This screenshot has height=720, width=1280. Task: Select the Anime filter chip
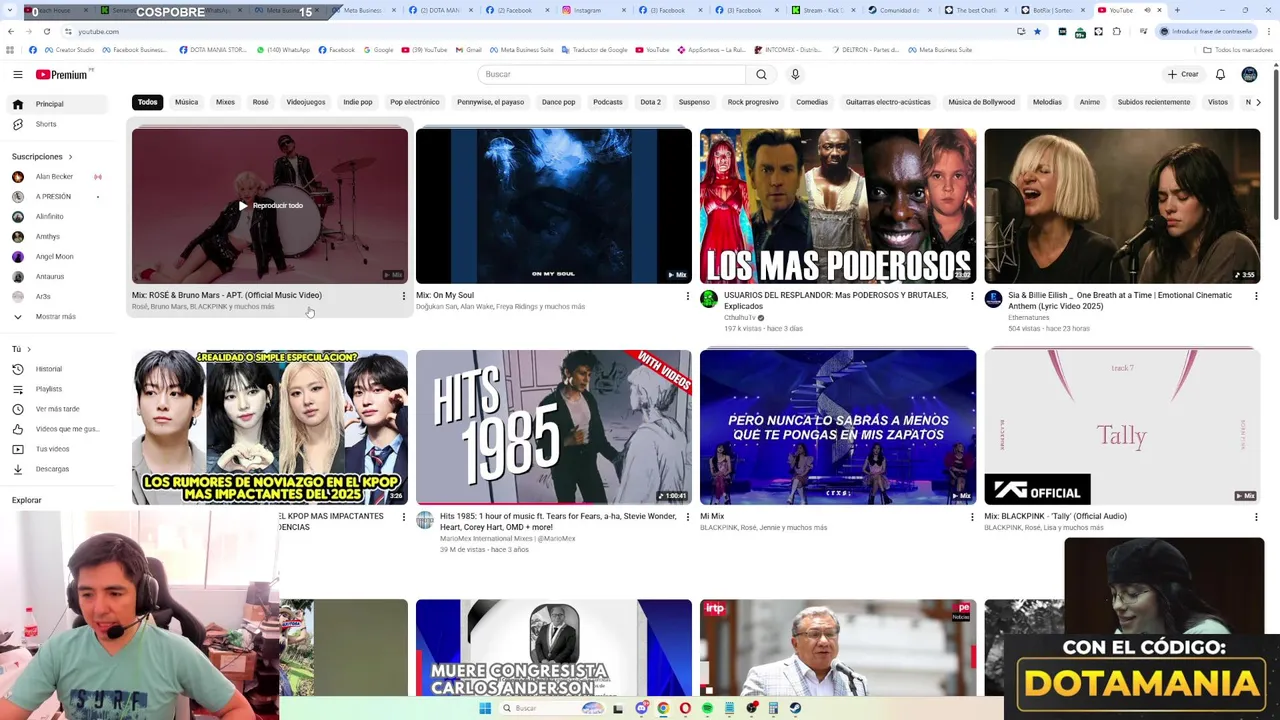[1090, 102]
